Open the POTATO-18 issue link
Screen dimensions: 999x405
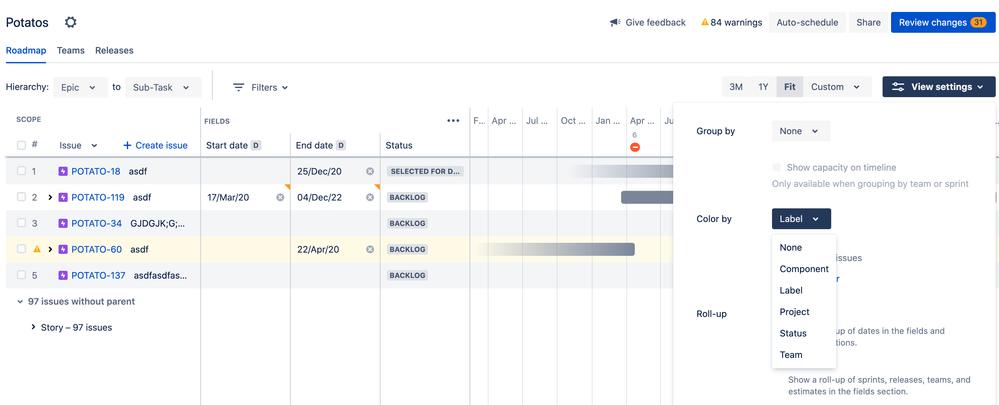coord(96,171)
